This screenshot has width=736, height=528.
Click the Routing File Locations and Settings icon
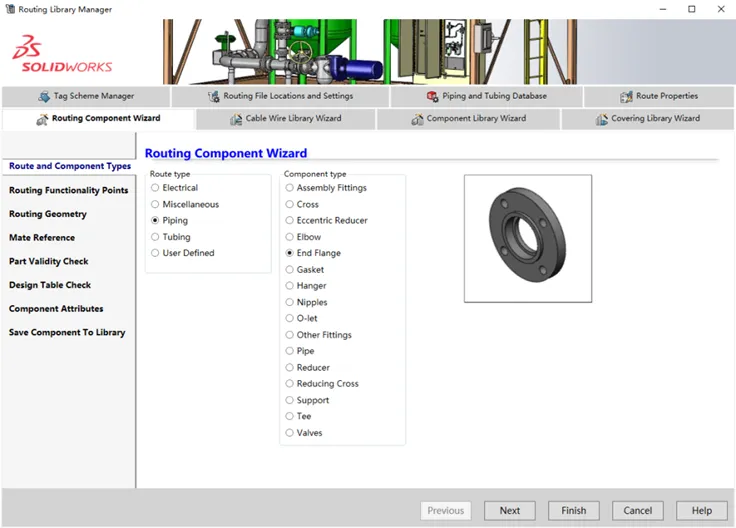tap(214, 96)
